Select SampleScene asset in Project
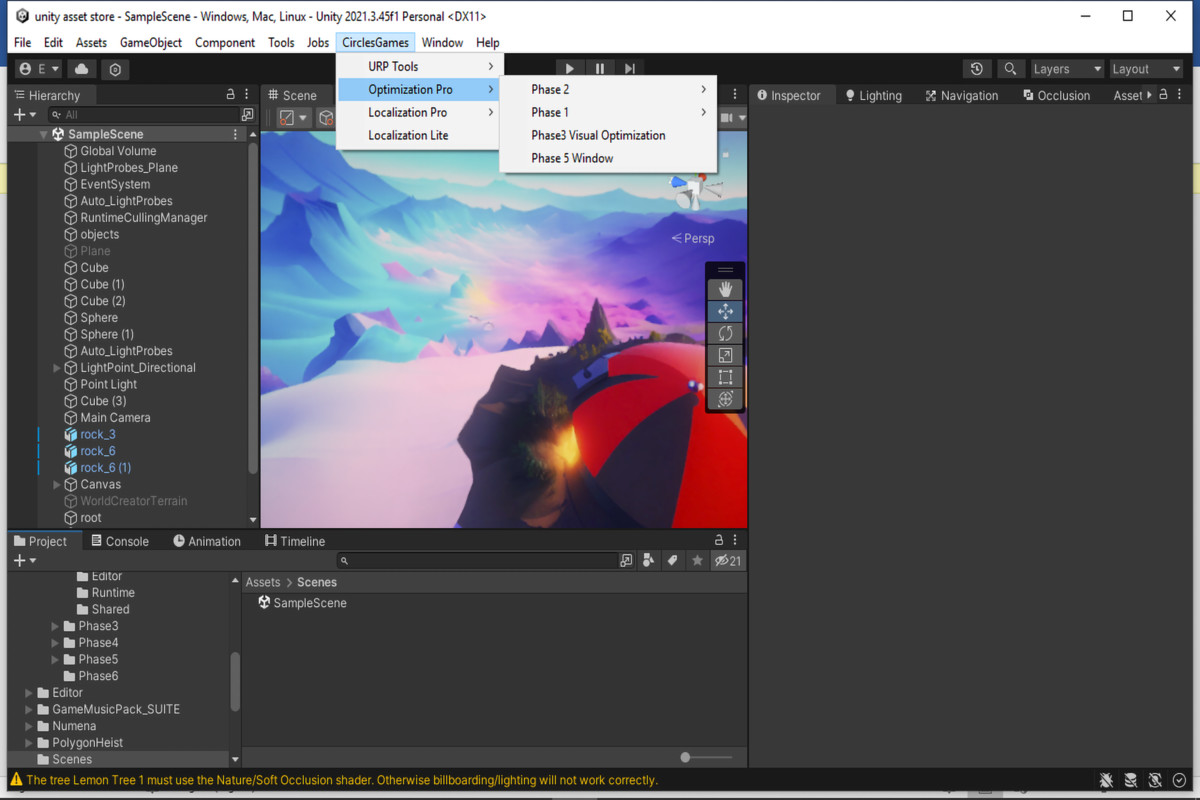 pyautogui.click(x=302, y=603)
